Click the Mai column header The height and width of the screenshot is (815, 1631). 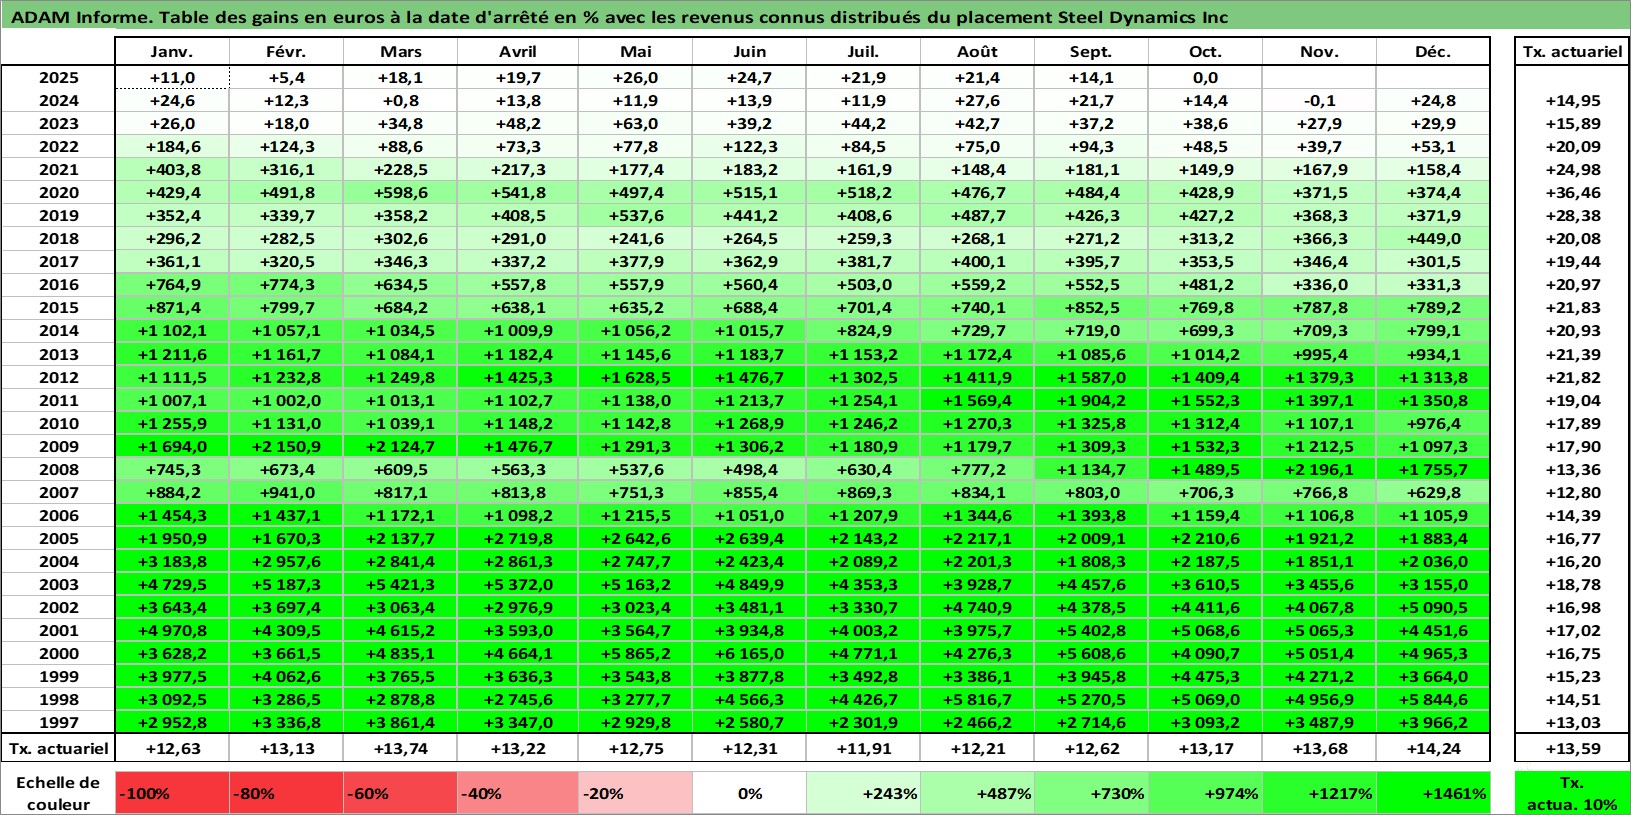tap(635, 52)
